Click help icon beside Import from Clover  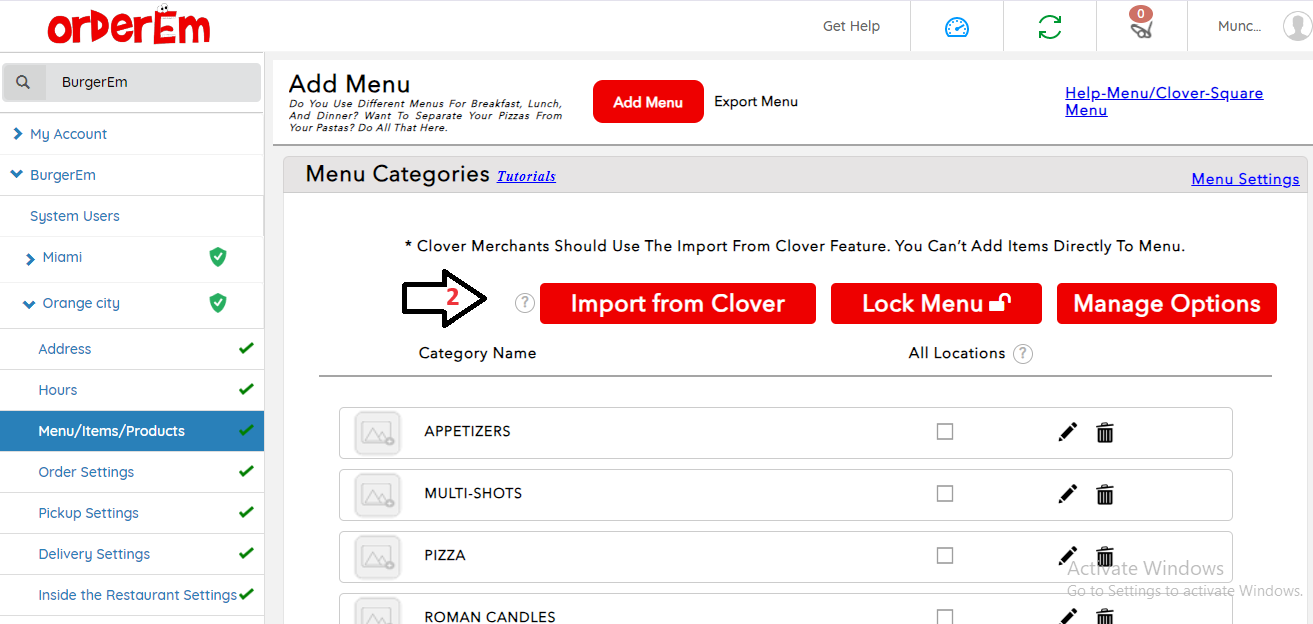tap(525, 303)
